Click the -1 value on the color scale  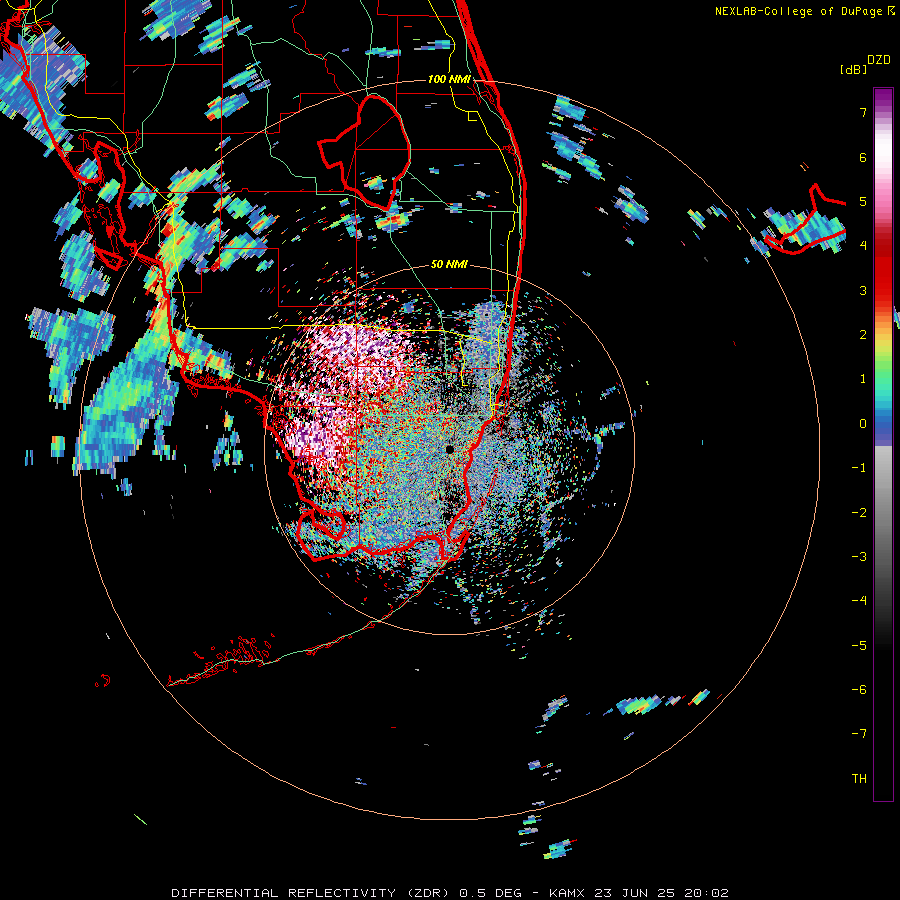point(859,468)
